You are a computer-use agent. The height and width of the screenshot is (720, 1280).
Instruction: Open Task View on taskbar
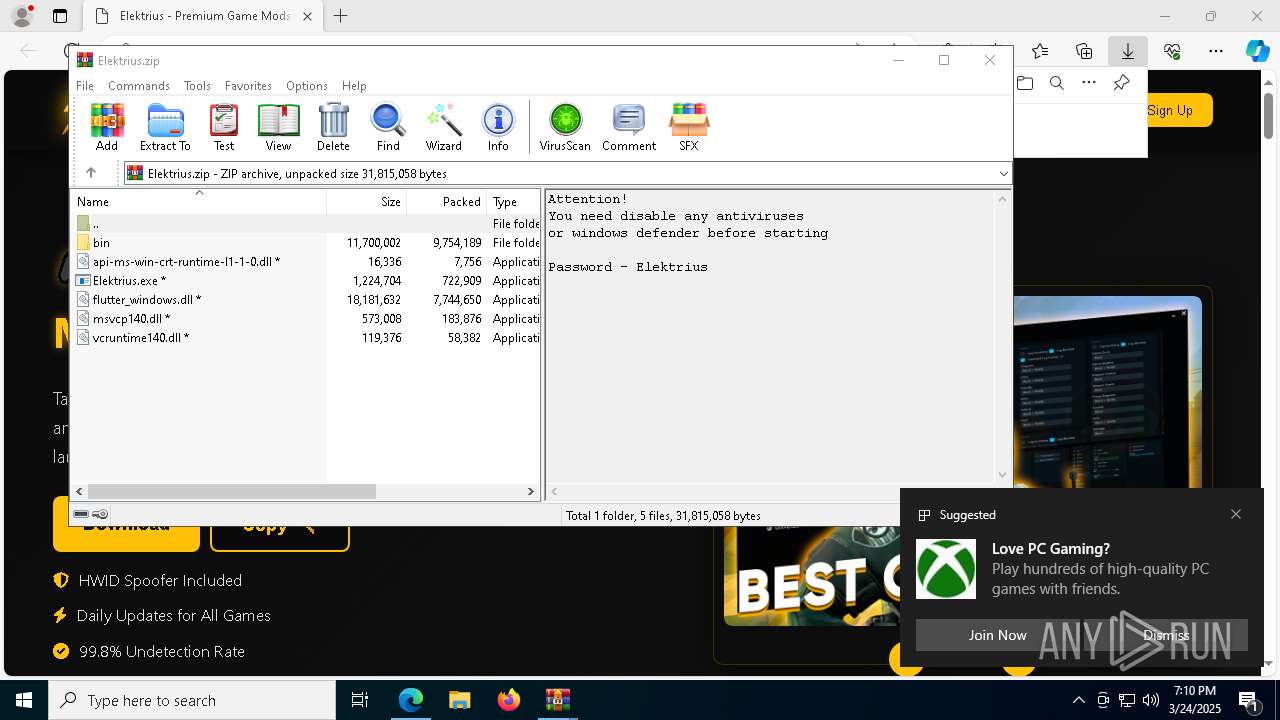pyautogui.click(x=360, y=700)
